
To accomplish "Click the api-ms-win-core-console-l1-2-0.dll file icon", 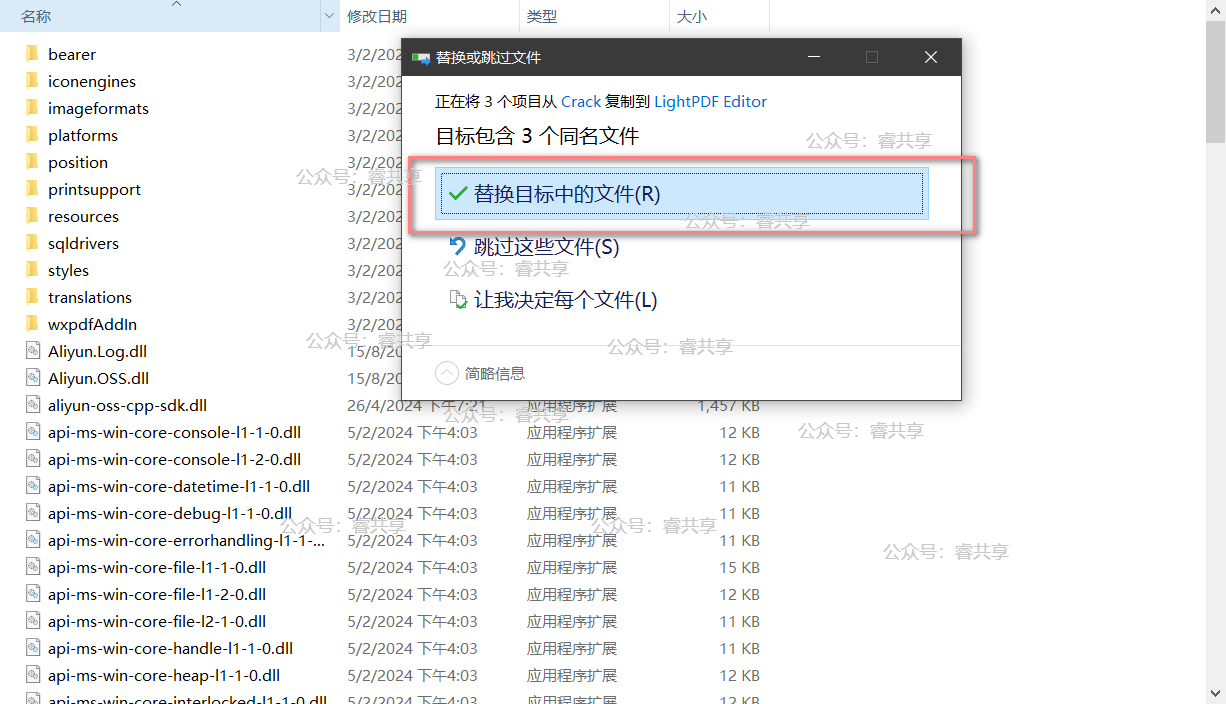I will click(x=31, y=459).
